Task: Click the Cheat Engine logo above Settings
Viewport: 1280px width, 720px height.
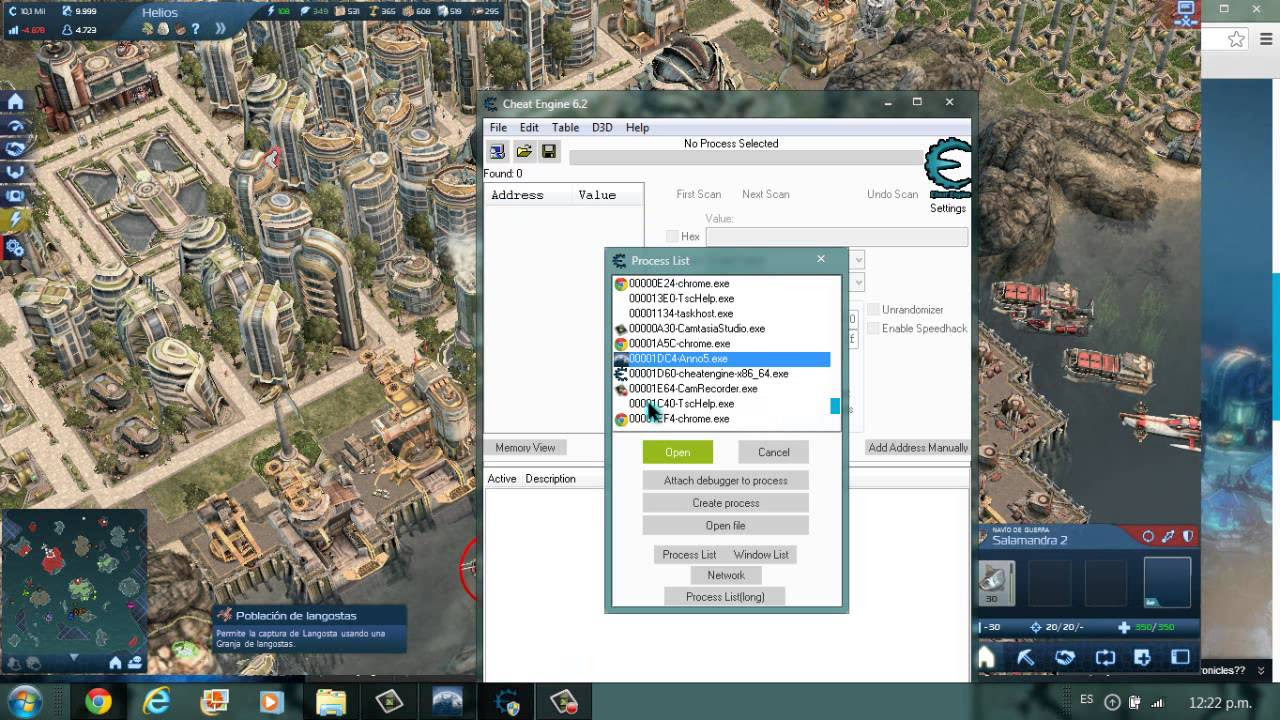Action: pyautogui.click(x=947, y=169)
